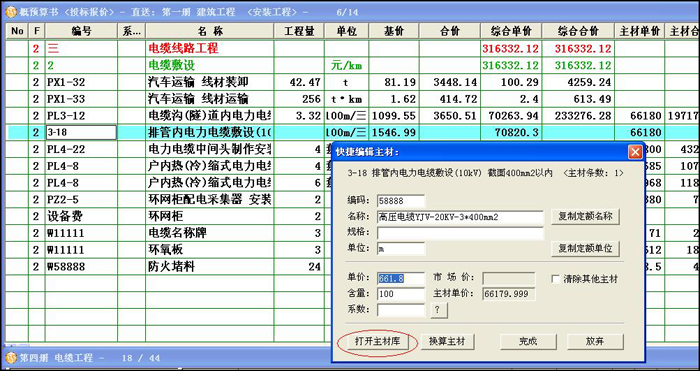Image resolution: width=700 pixels, height=371 pixels.
Task: Click the 系... column header
Action: click(131, 31)
